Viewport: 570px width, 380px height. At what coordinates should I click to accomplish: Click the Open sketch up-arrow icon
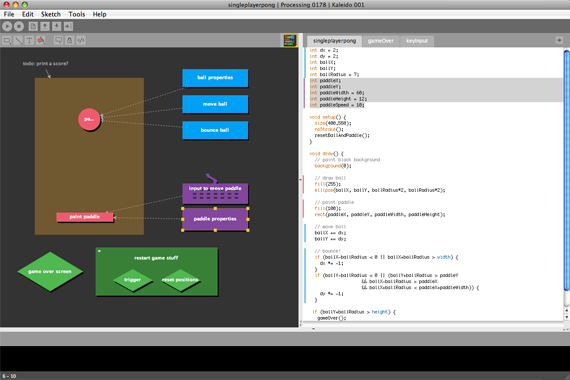45,26
